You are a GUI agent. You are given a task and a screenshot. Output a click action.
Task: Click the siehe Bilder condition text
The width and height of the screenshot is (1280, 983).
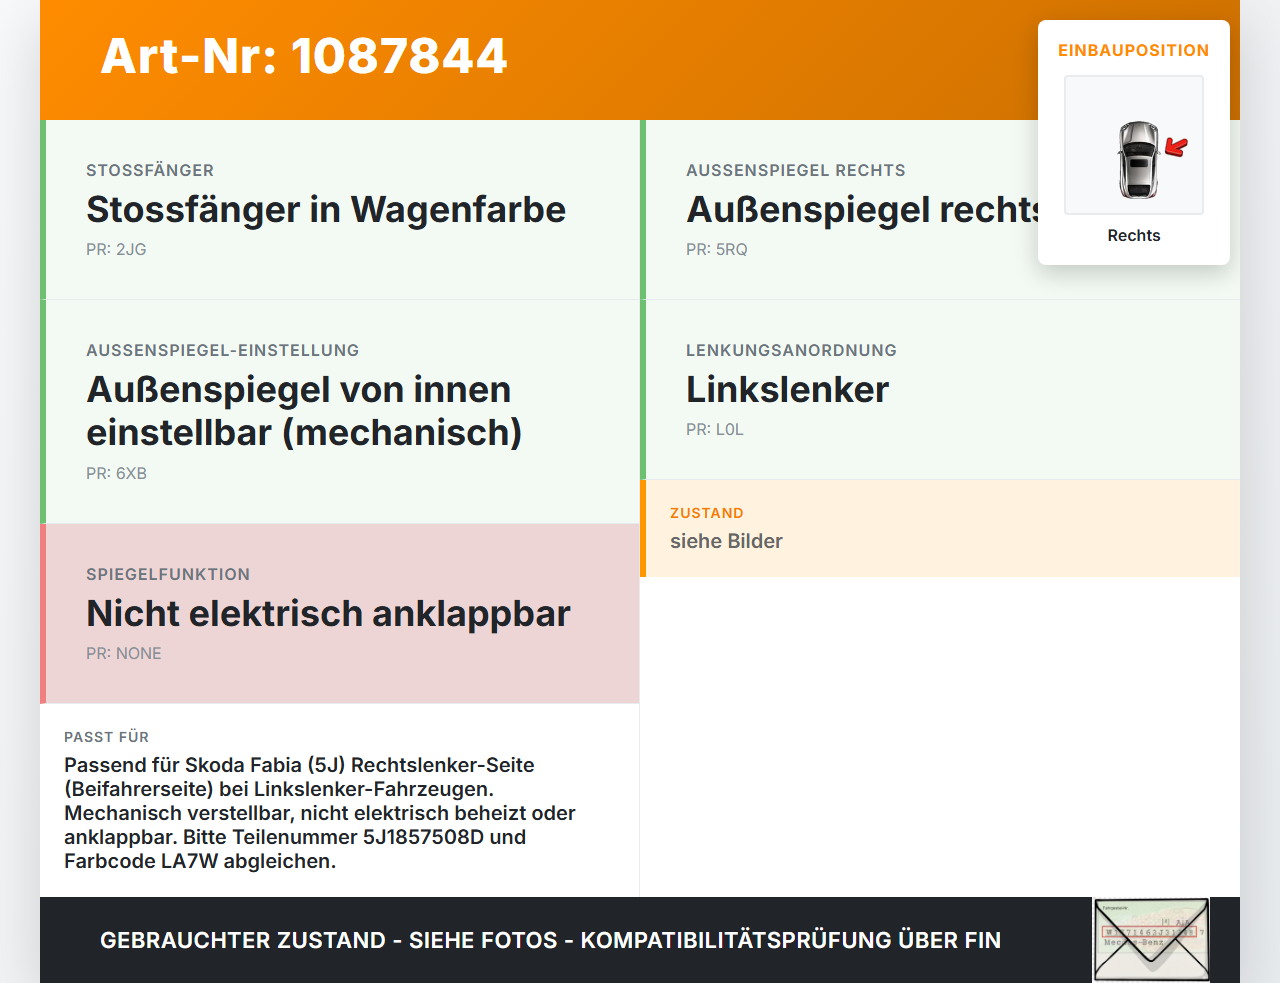(726, 541)
